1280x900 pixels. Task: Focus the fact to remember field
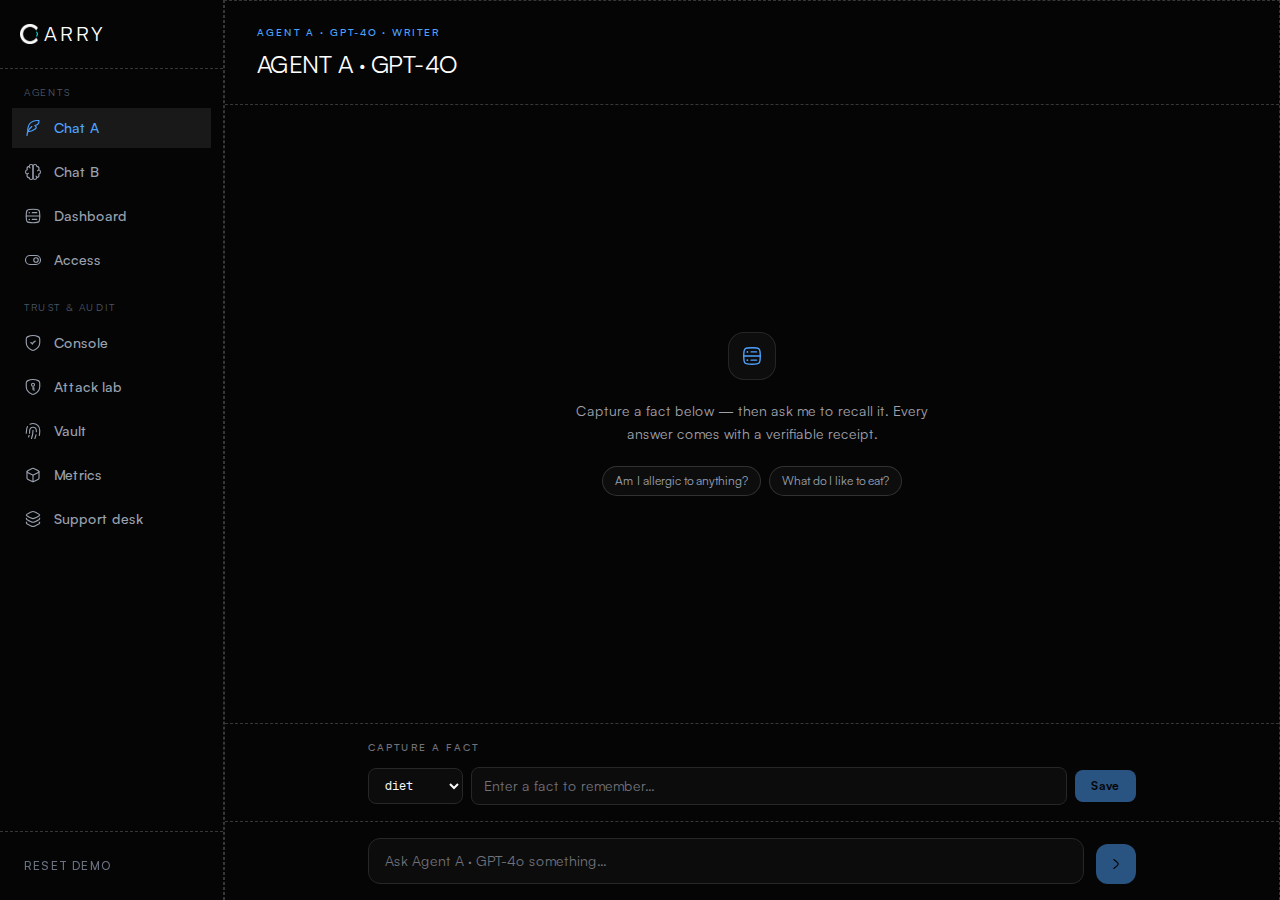769,786
